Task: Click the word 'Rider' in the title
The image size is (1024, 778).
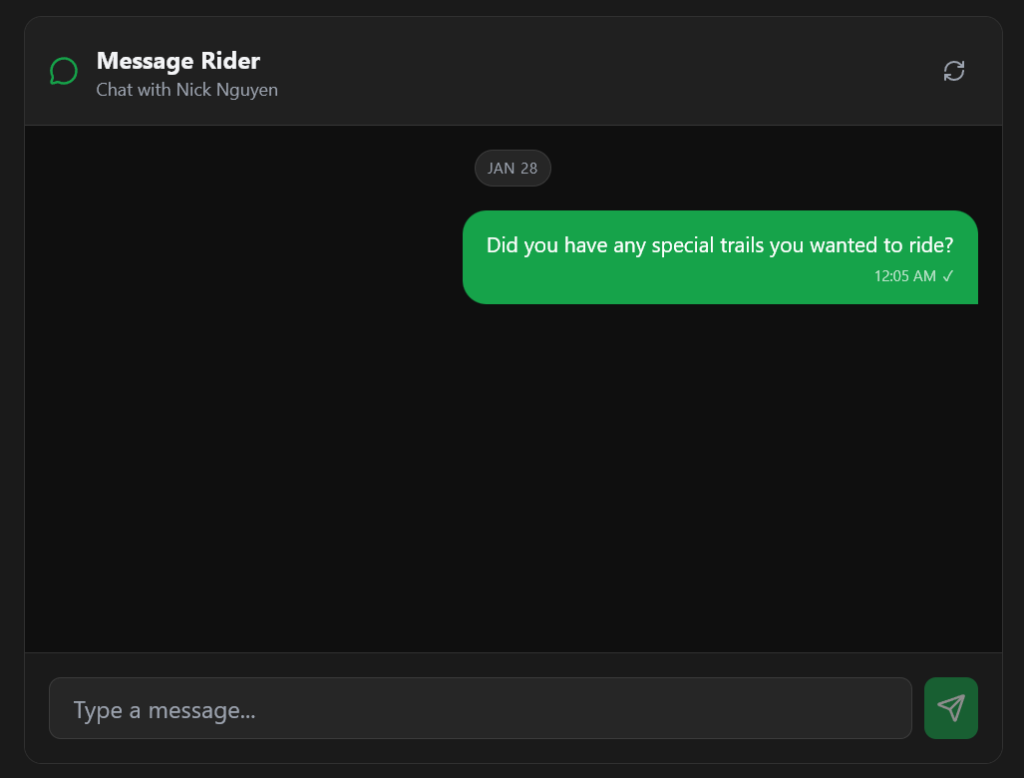Action: click(x=230, y=61)
